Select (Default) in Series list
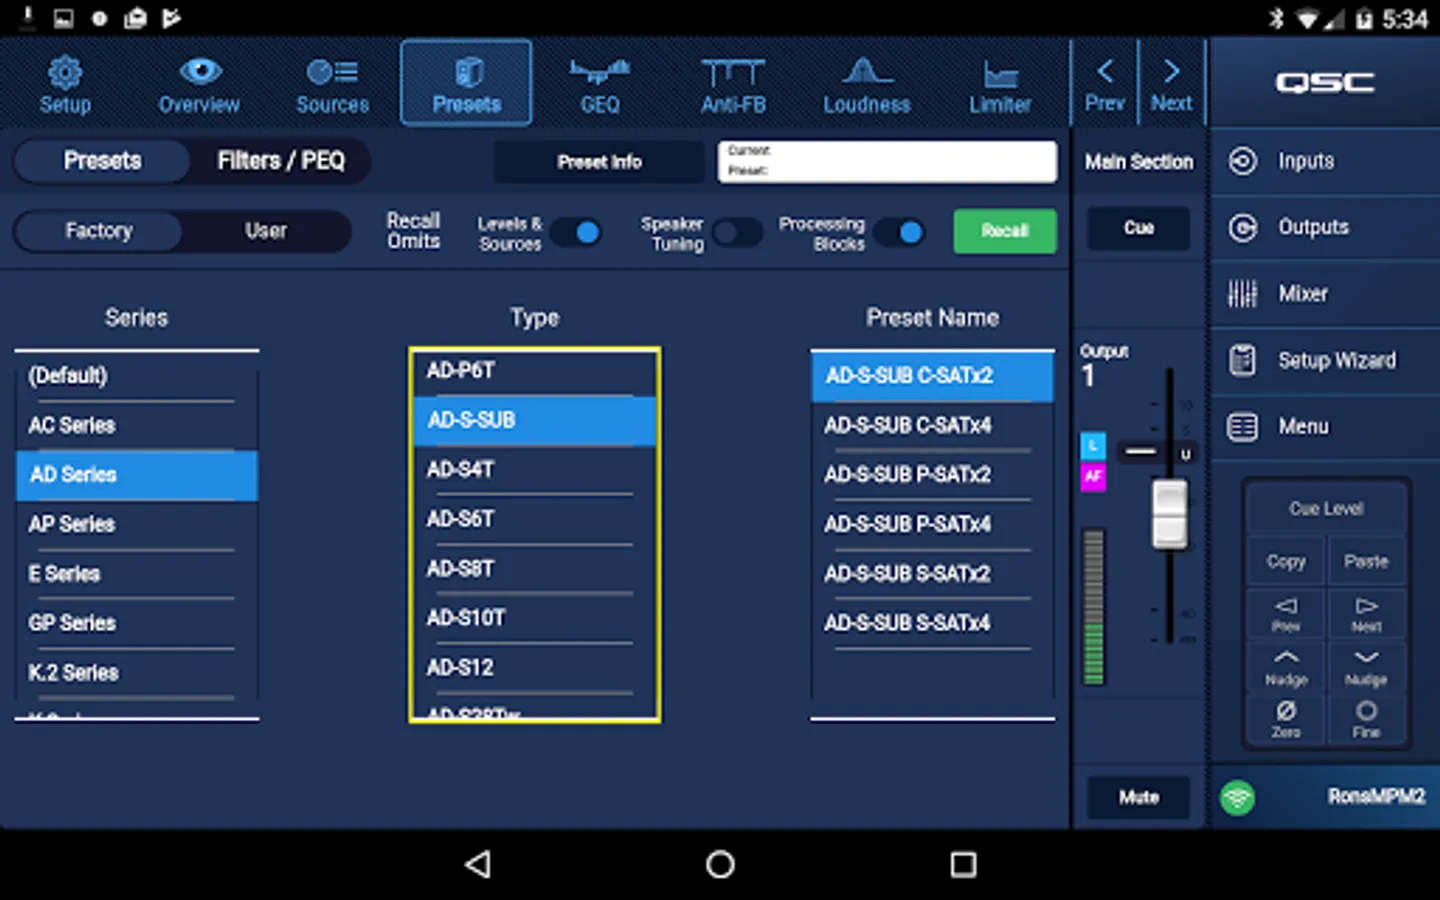Viewport: 1440px width, 900px height. click(137, 376)
